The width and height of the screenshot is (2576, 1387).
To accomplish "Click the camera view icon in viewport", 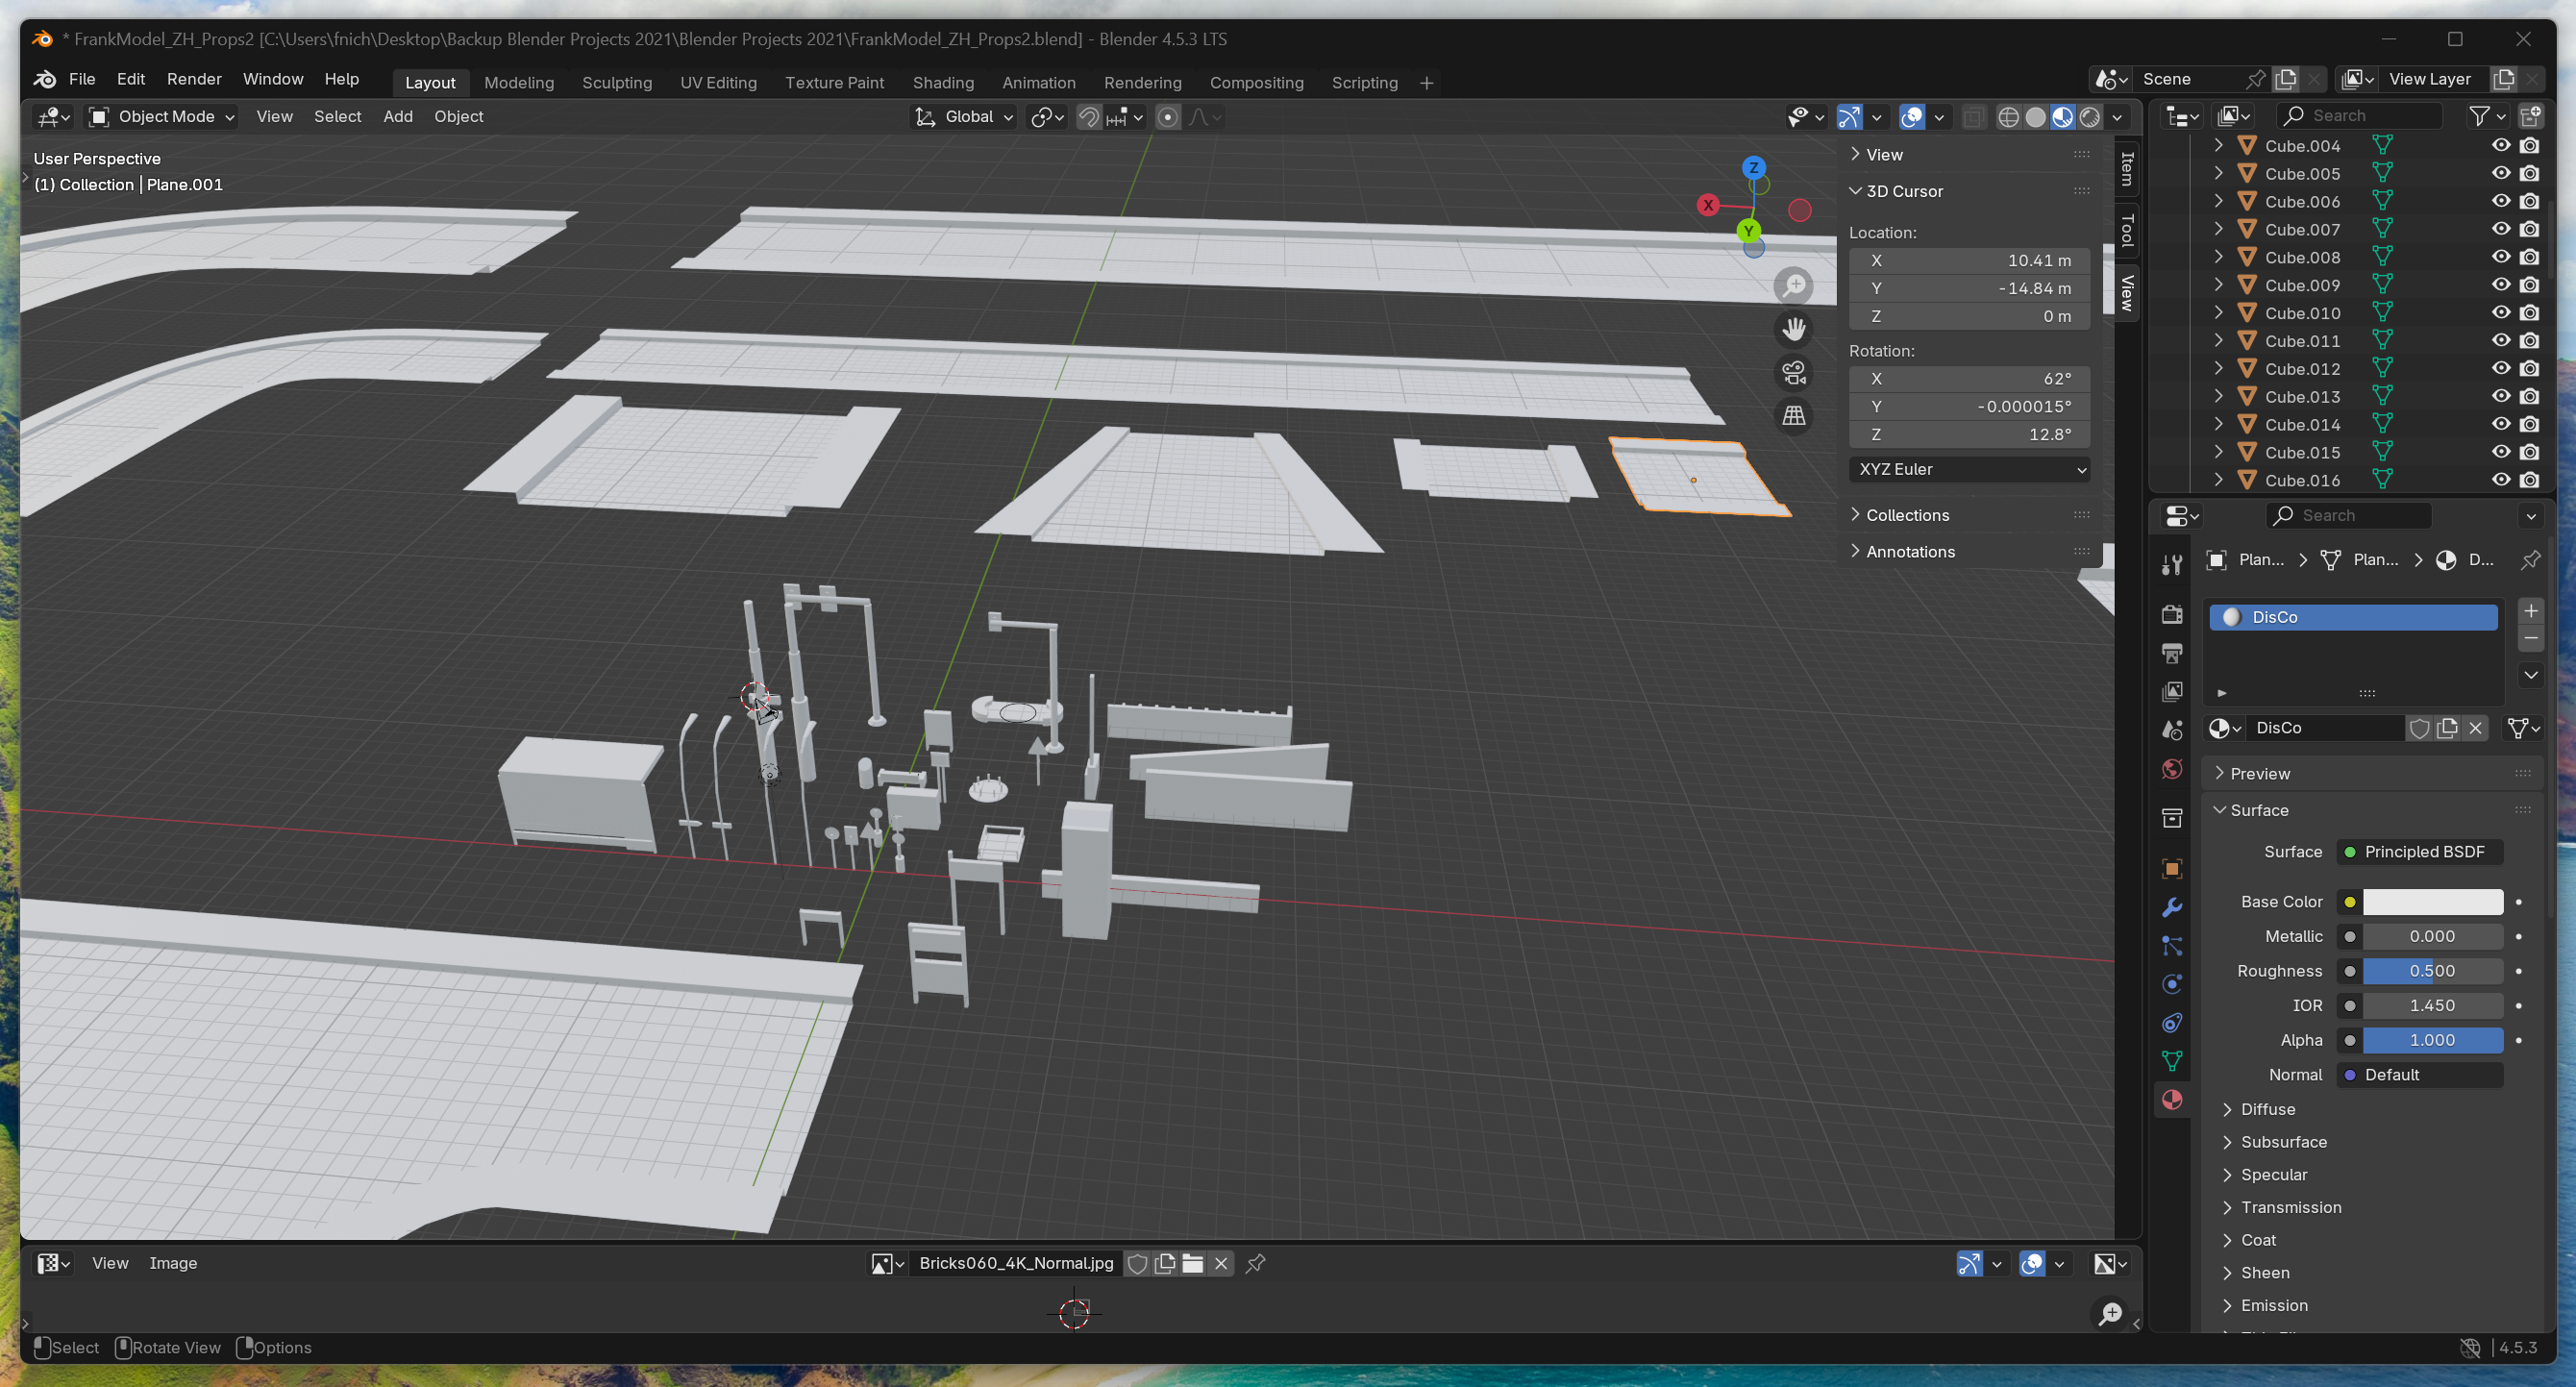I will coord(1794,373).
